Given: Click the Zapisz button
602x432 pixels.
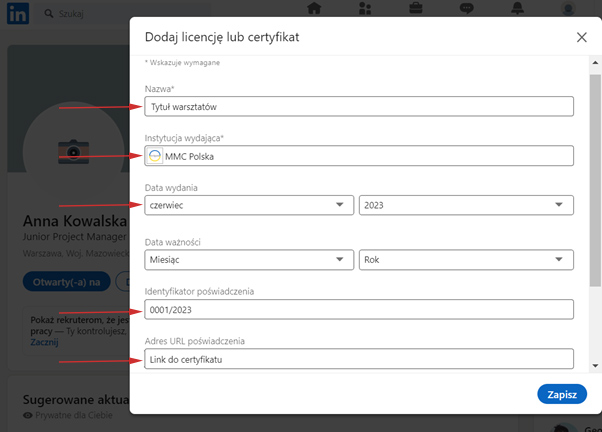Looking at the screenshot, I should [x=562, y=394].
